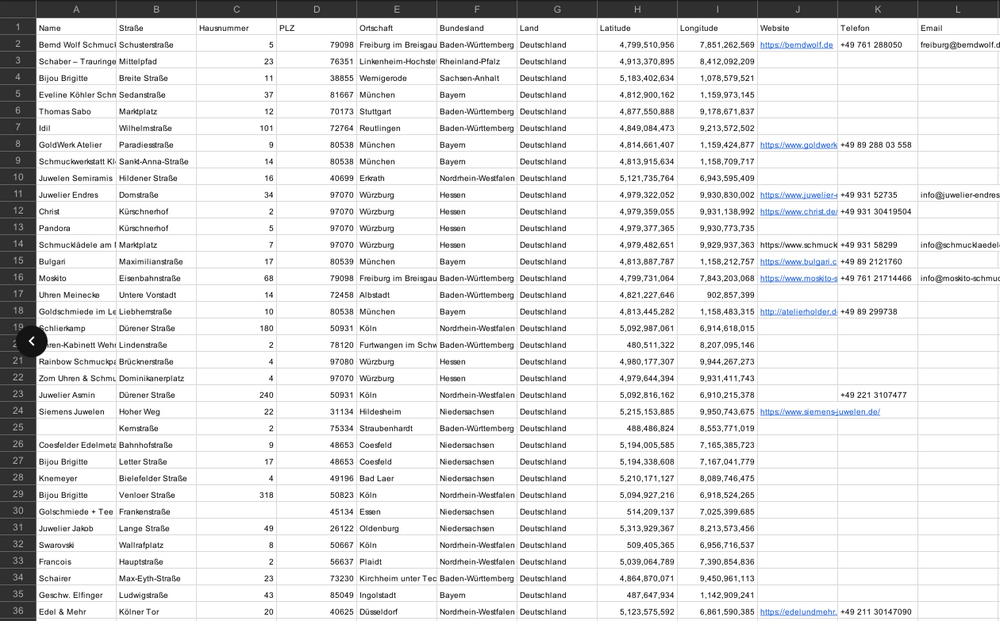Viewport: 1000px width, 621px height.
Task: Select the 'Juwelier Asmin' name cell
Action: click(77, 395)
